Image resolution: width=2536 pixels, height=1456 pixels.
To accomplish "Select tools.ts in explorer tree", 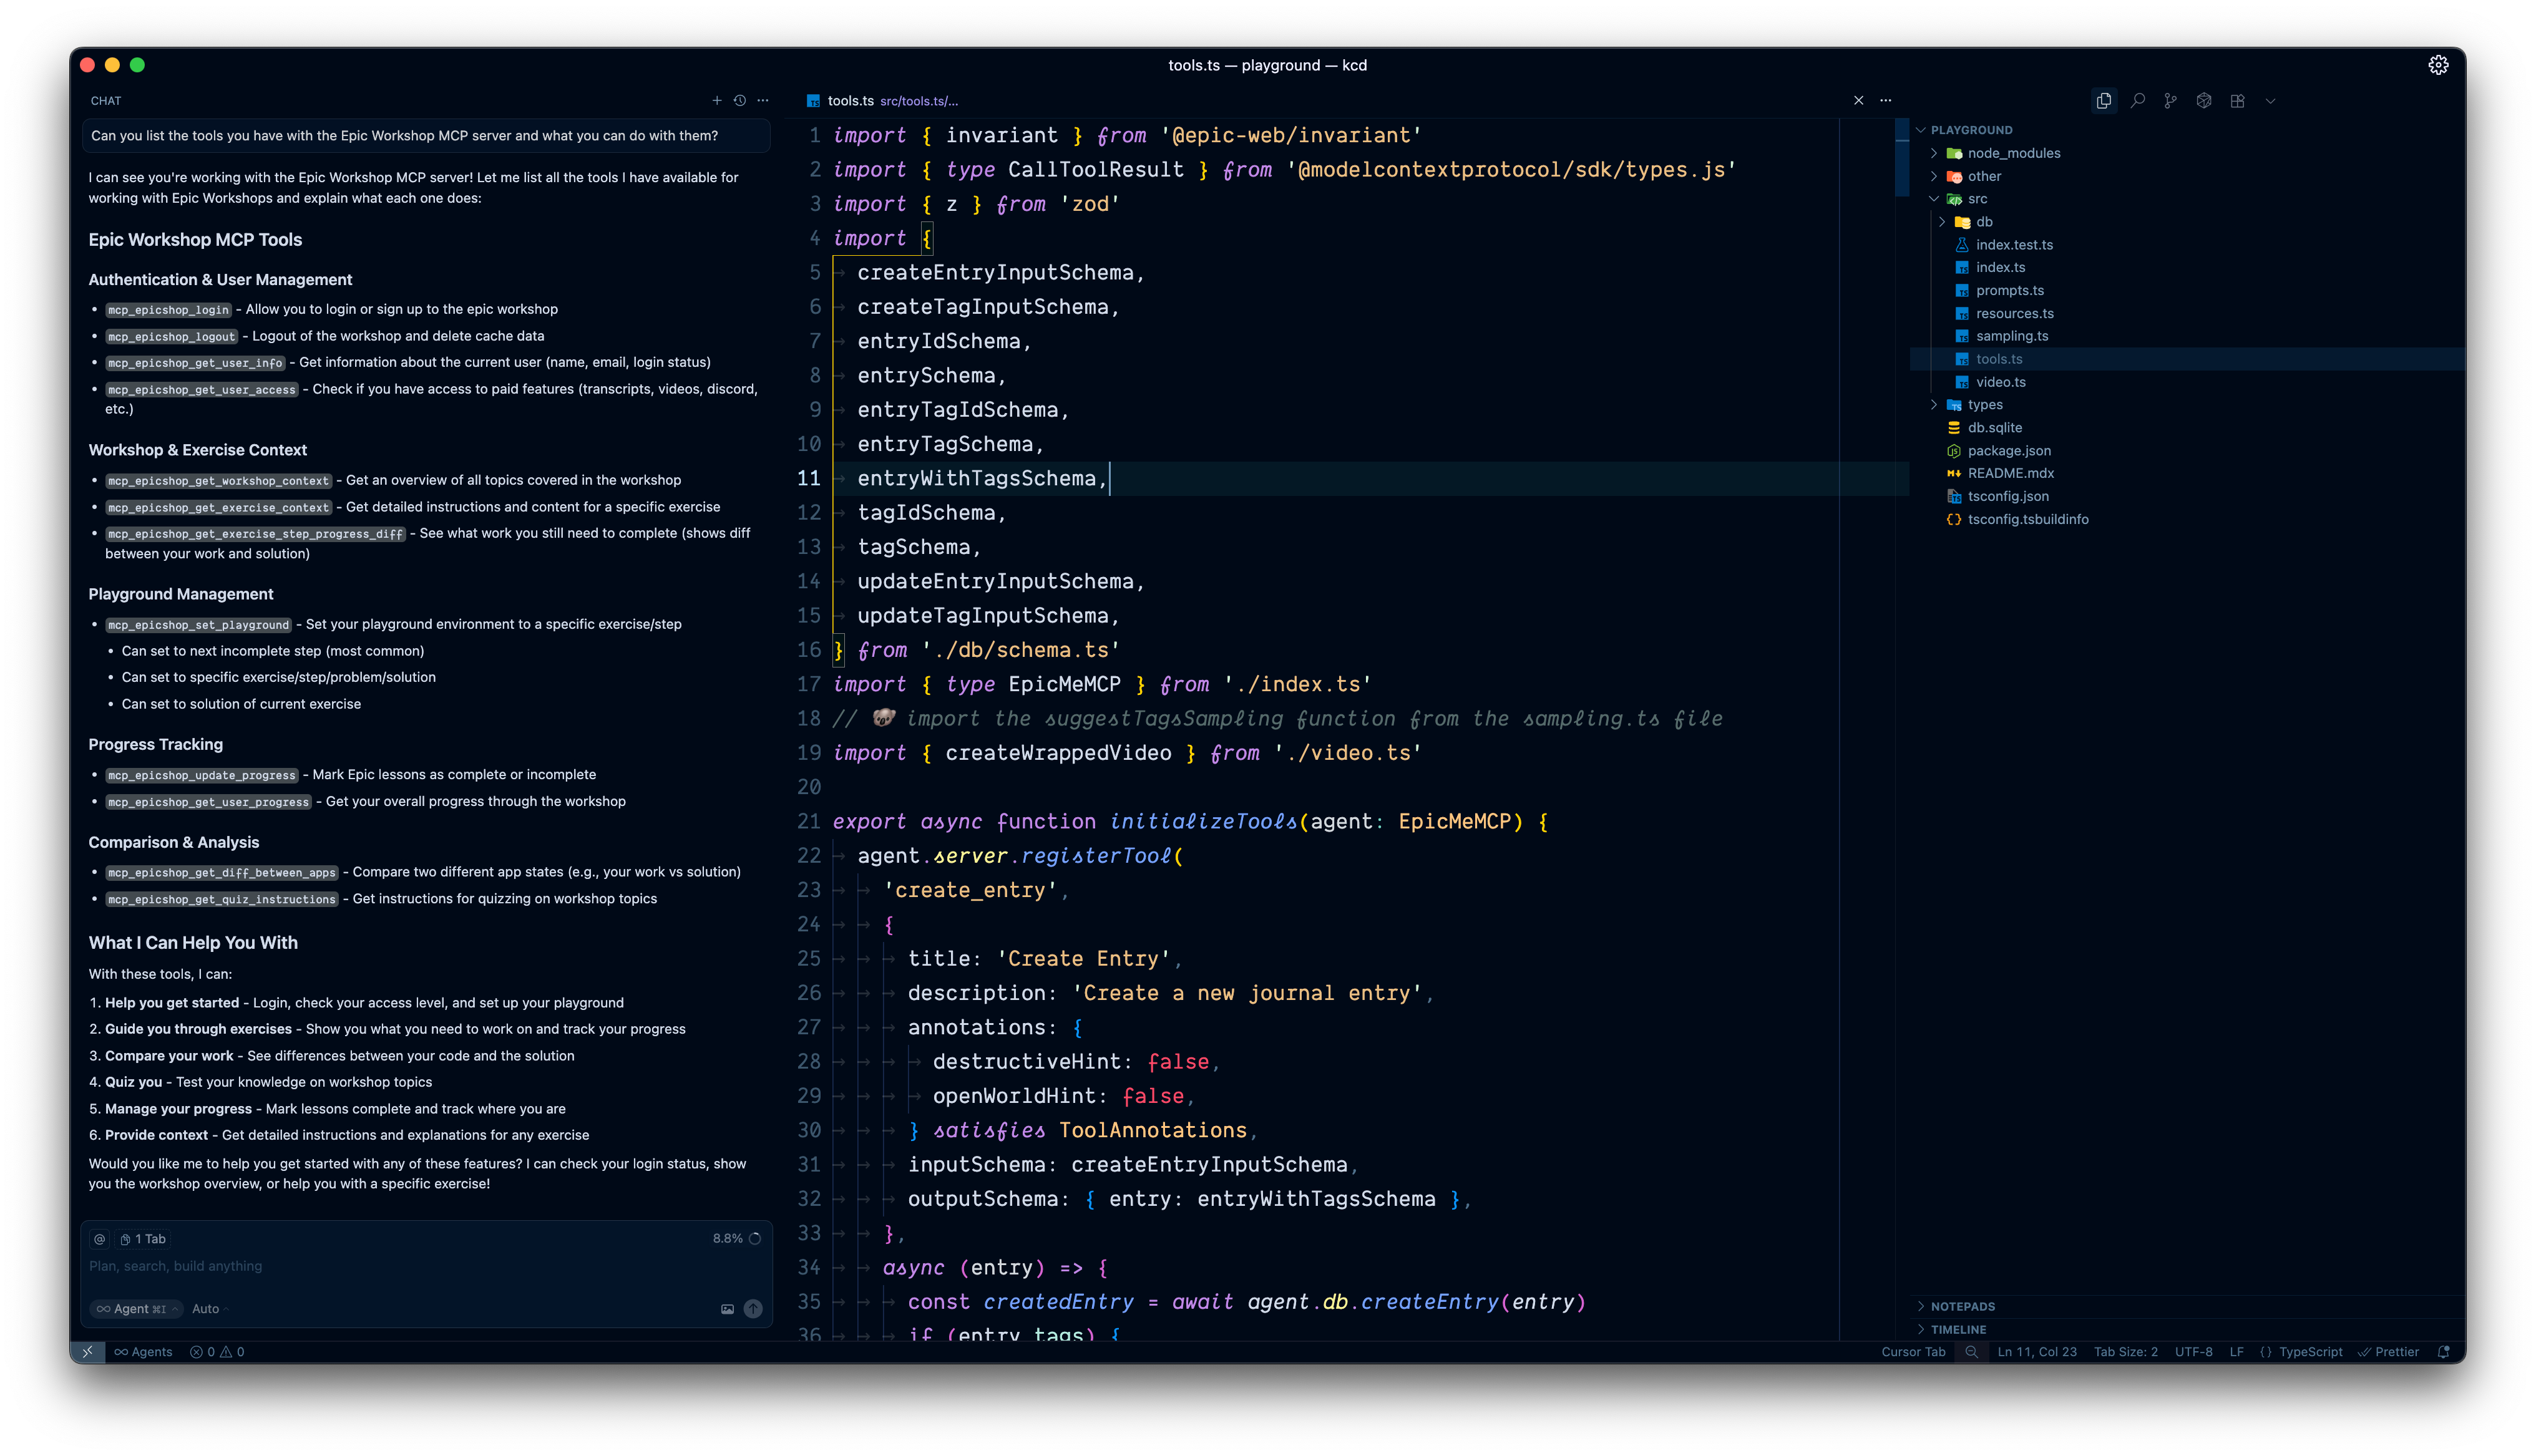I will [2188, 359].
